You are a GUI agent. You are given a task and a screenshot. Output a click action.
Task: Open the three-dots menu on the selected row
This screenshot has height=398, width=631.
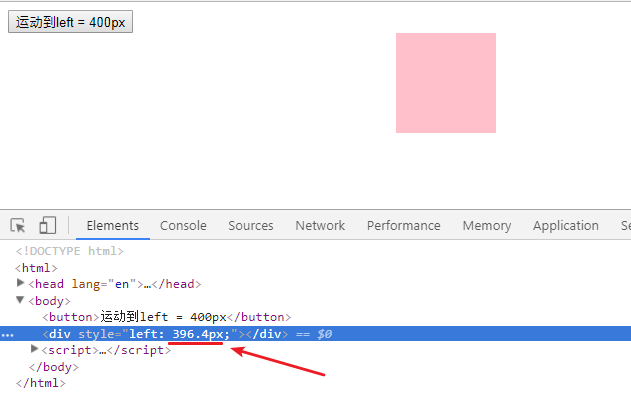[x=8, y=335]
